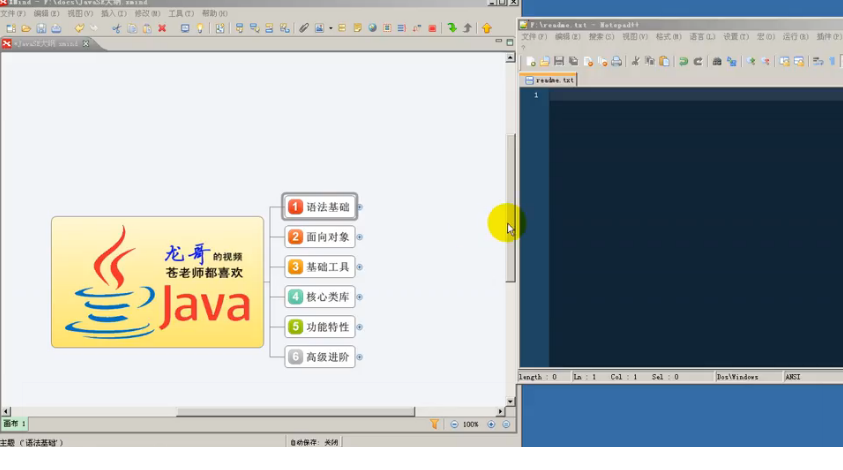Open the image icon dropdown arrow in XMind
This screenshot has width=843, height=470.
point(331,28)
